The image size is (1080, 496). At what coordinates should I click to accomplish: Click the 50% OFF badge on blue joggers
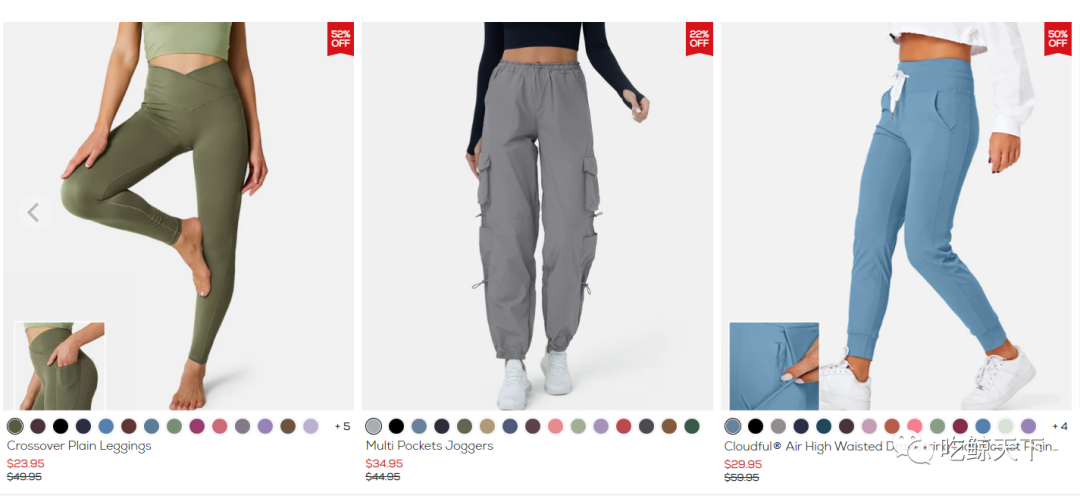click(1058, 39)
